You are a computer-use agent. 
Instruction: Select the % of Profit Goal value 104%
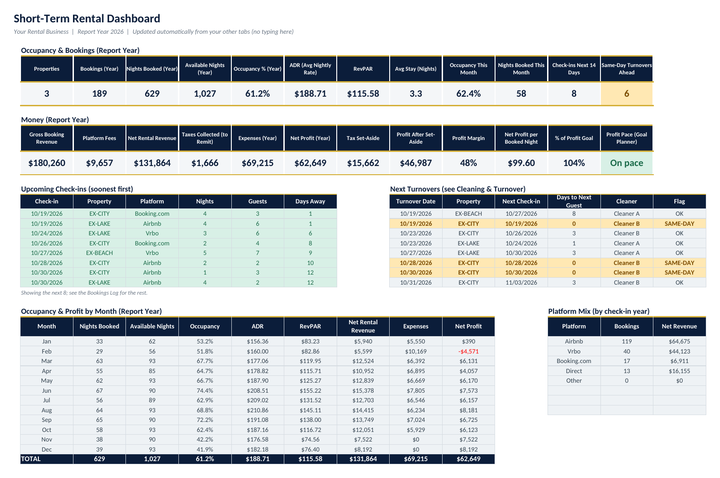tap(574, 163)
